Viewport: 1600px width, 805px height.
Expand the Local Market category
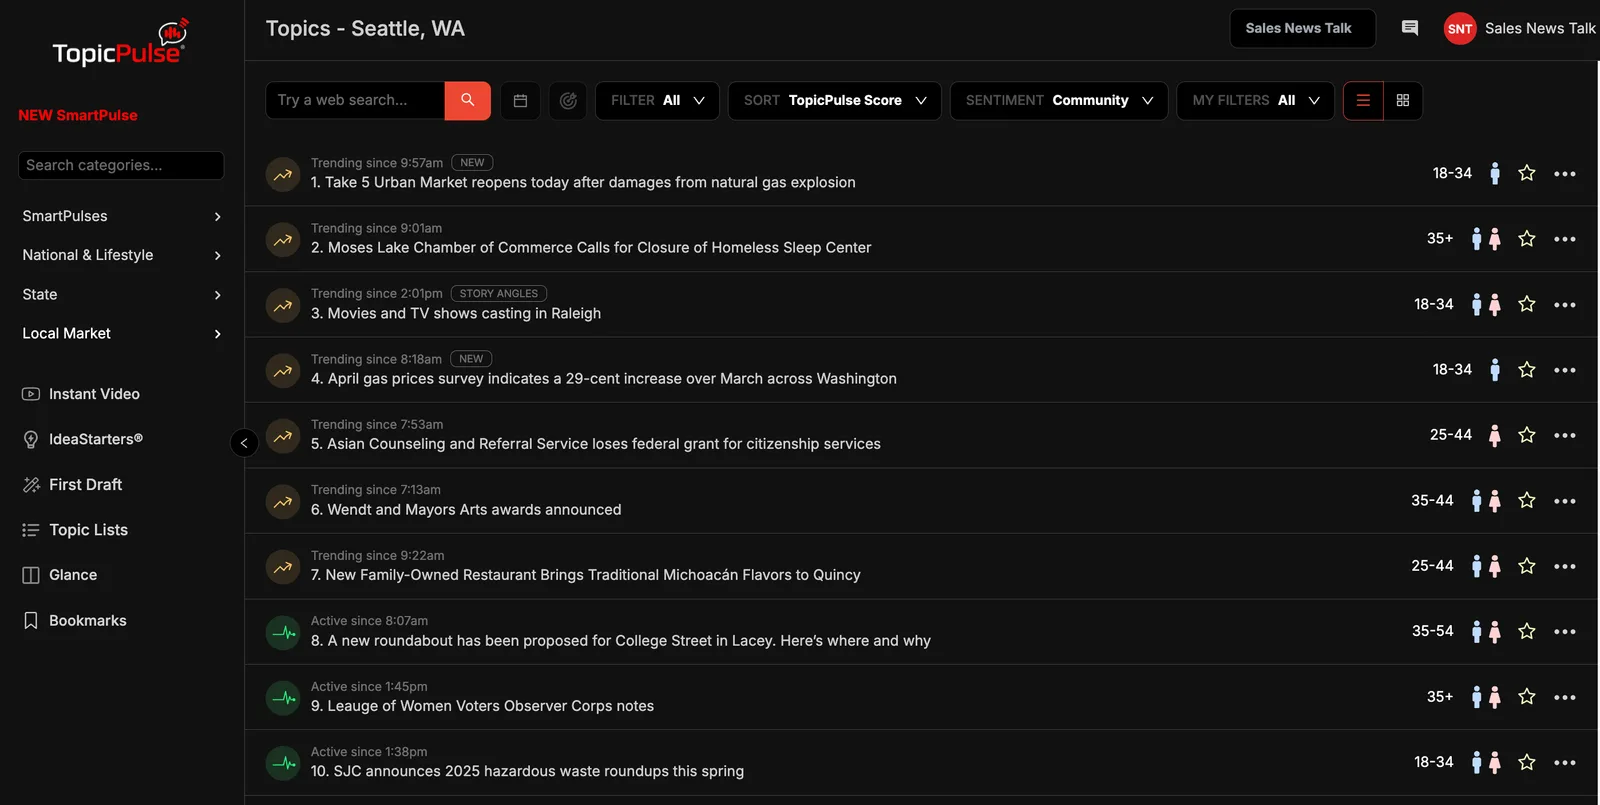point(122,333)
